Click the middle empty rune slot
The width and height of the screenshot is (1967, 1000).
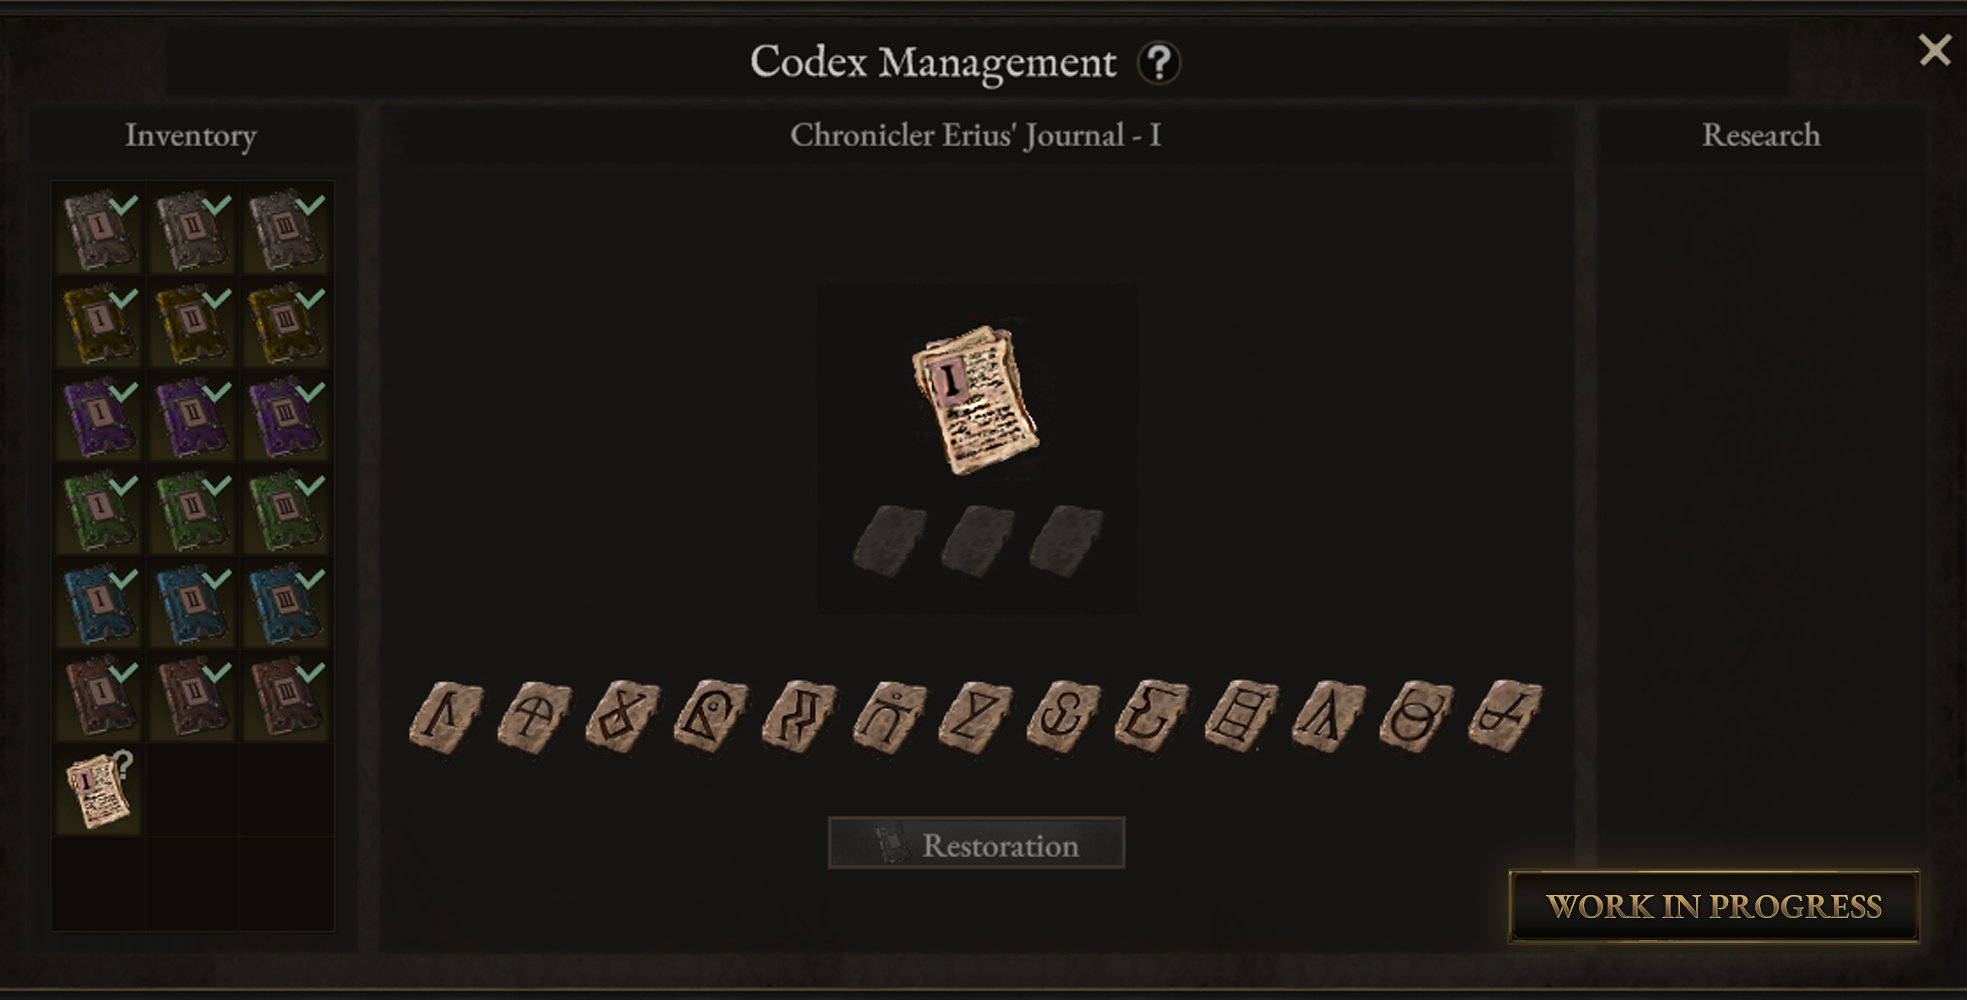click(x=977, y=541)
